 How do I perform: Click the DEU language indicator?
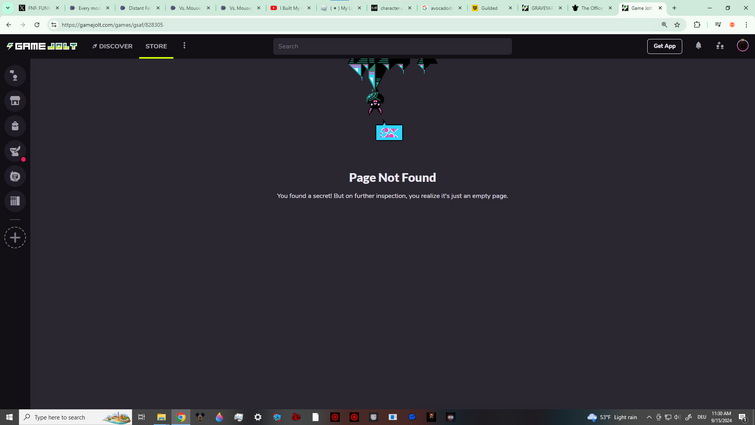pyautogui.click(x=702, y=417)
